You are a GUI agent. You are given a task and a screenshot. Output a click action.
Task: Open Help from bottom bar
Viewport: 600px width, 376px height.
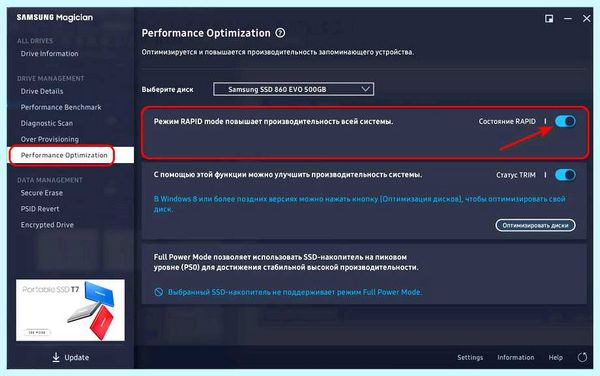pos(556,357)
